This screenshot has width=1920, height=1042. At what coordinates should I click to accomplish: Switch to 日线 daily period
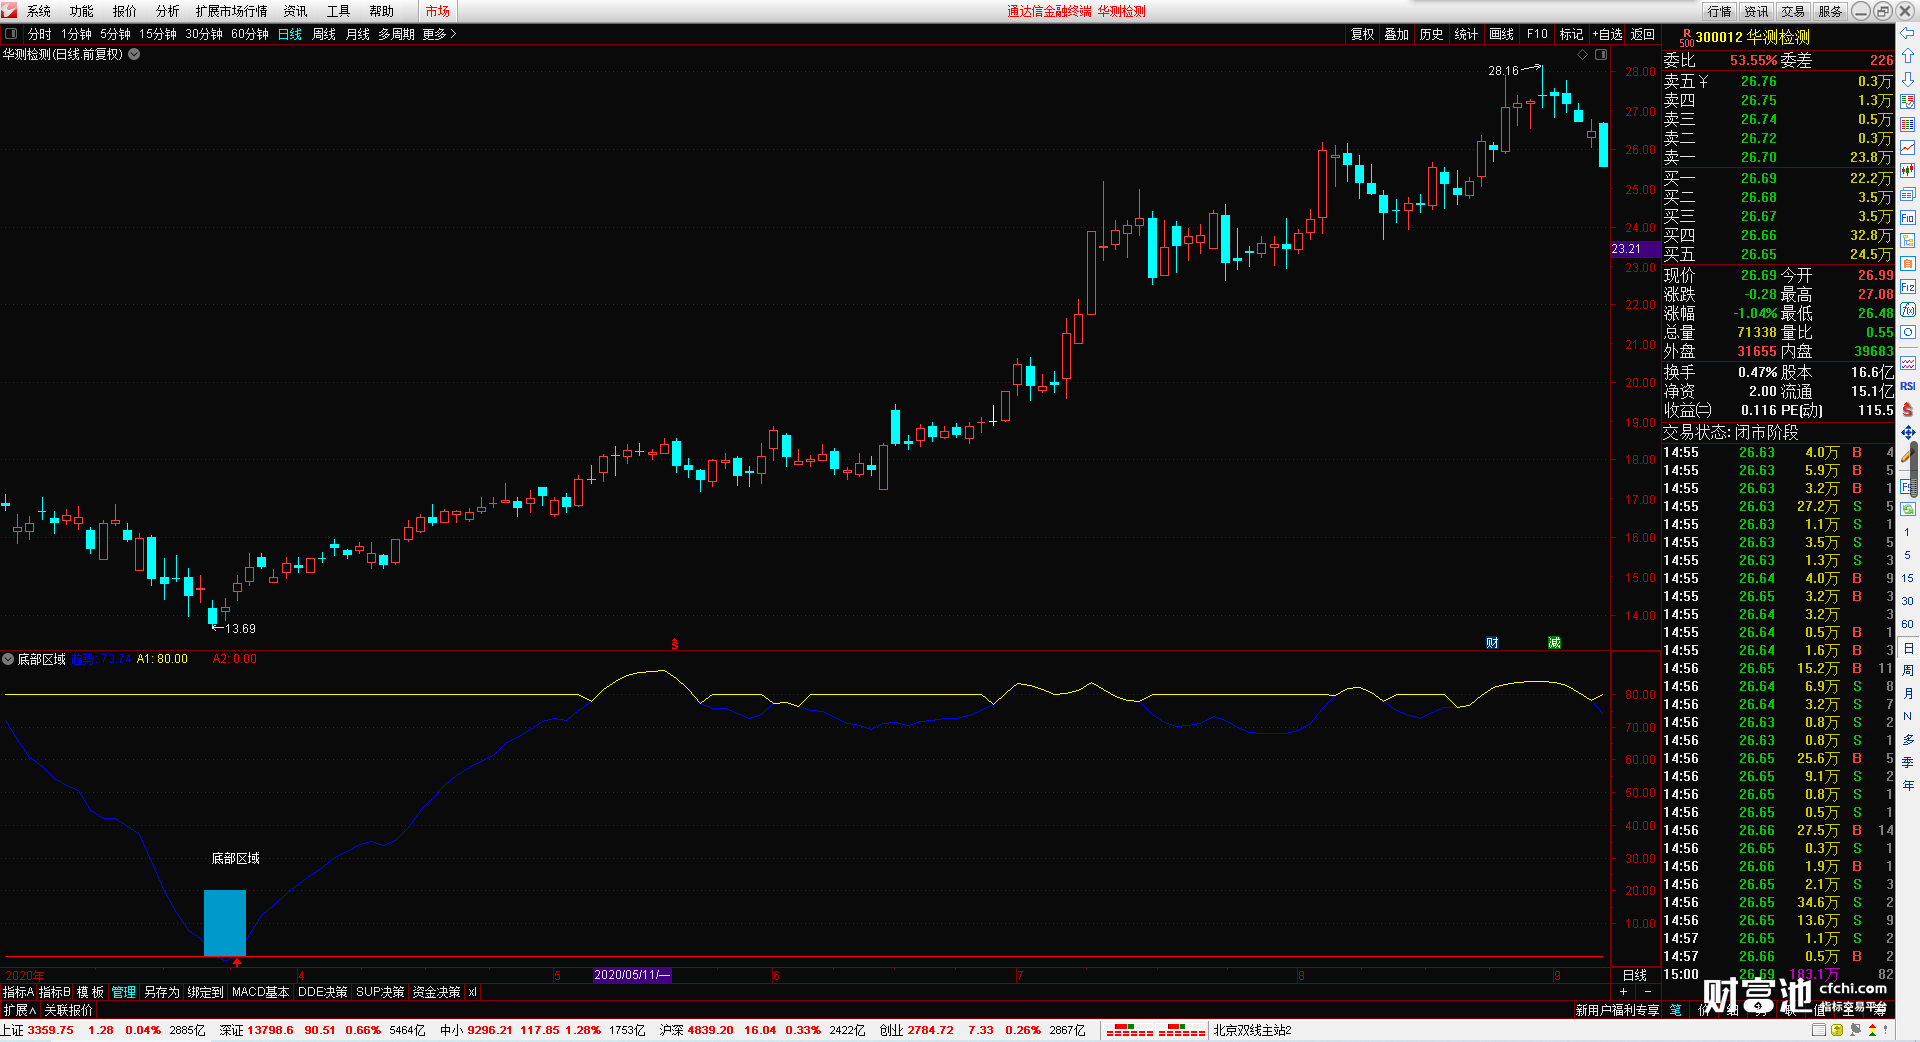[x=290, y=34]
